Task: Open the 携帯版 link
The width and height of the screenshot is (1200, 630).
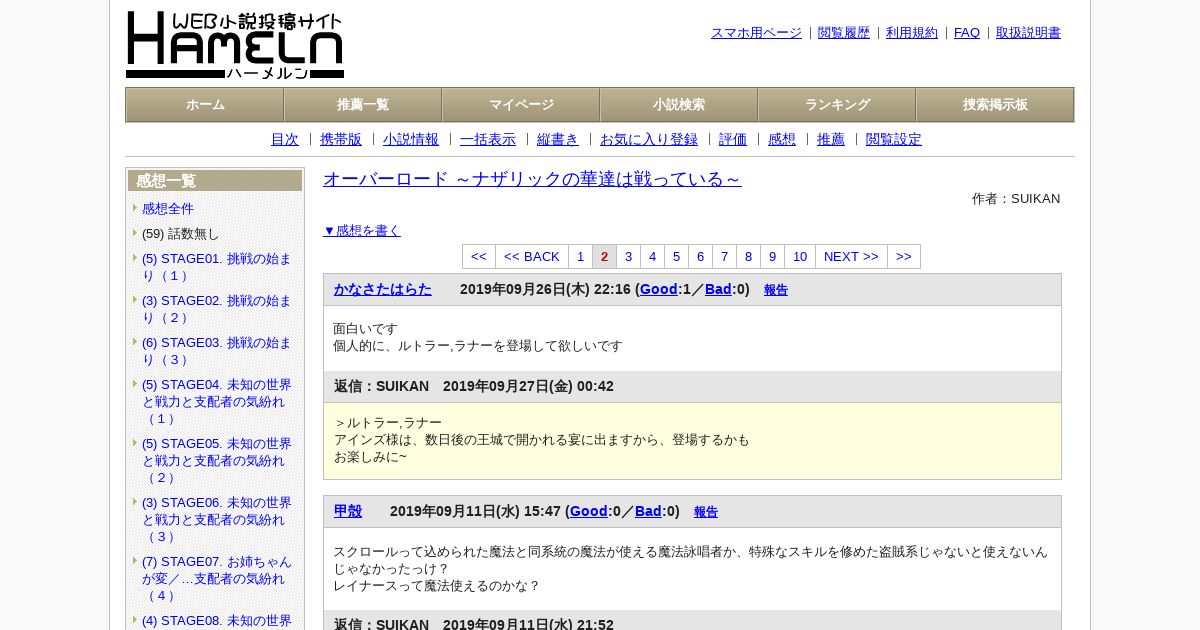Action: click(341, 140)
